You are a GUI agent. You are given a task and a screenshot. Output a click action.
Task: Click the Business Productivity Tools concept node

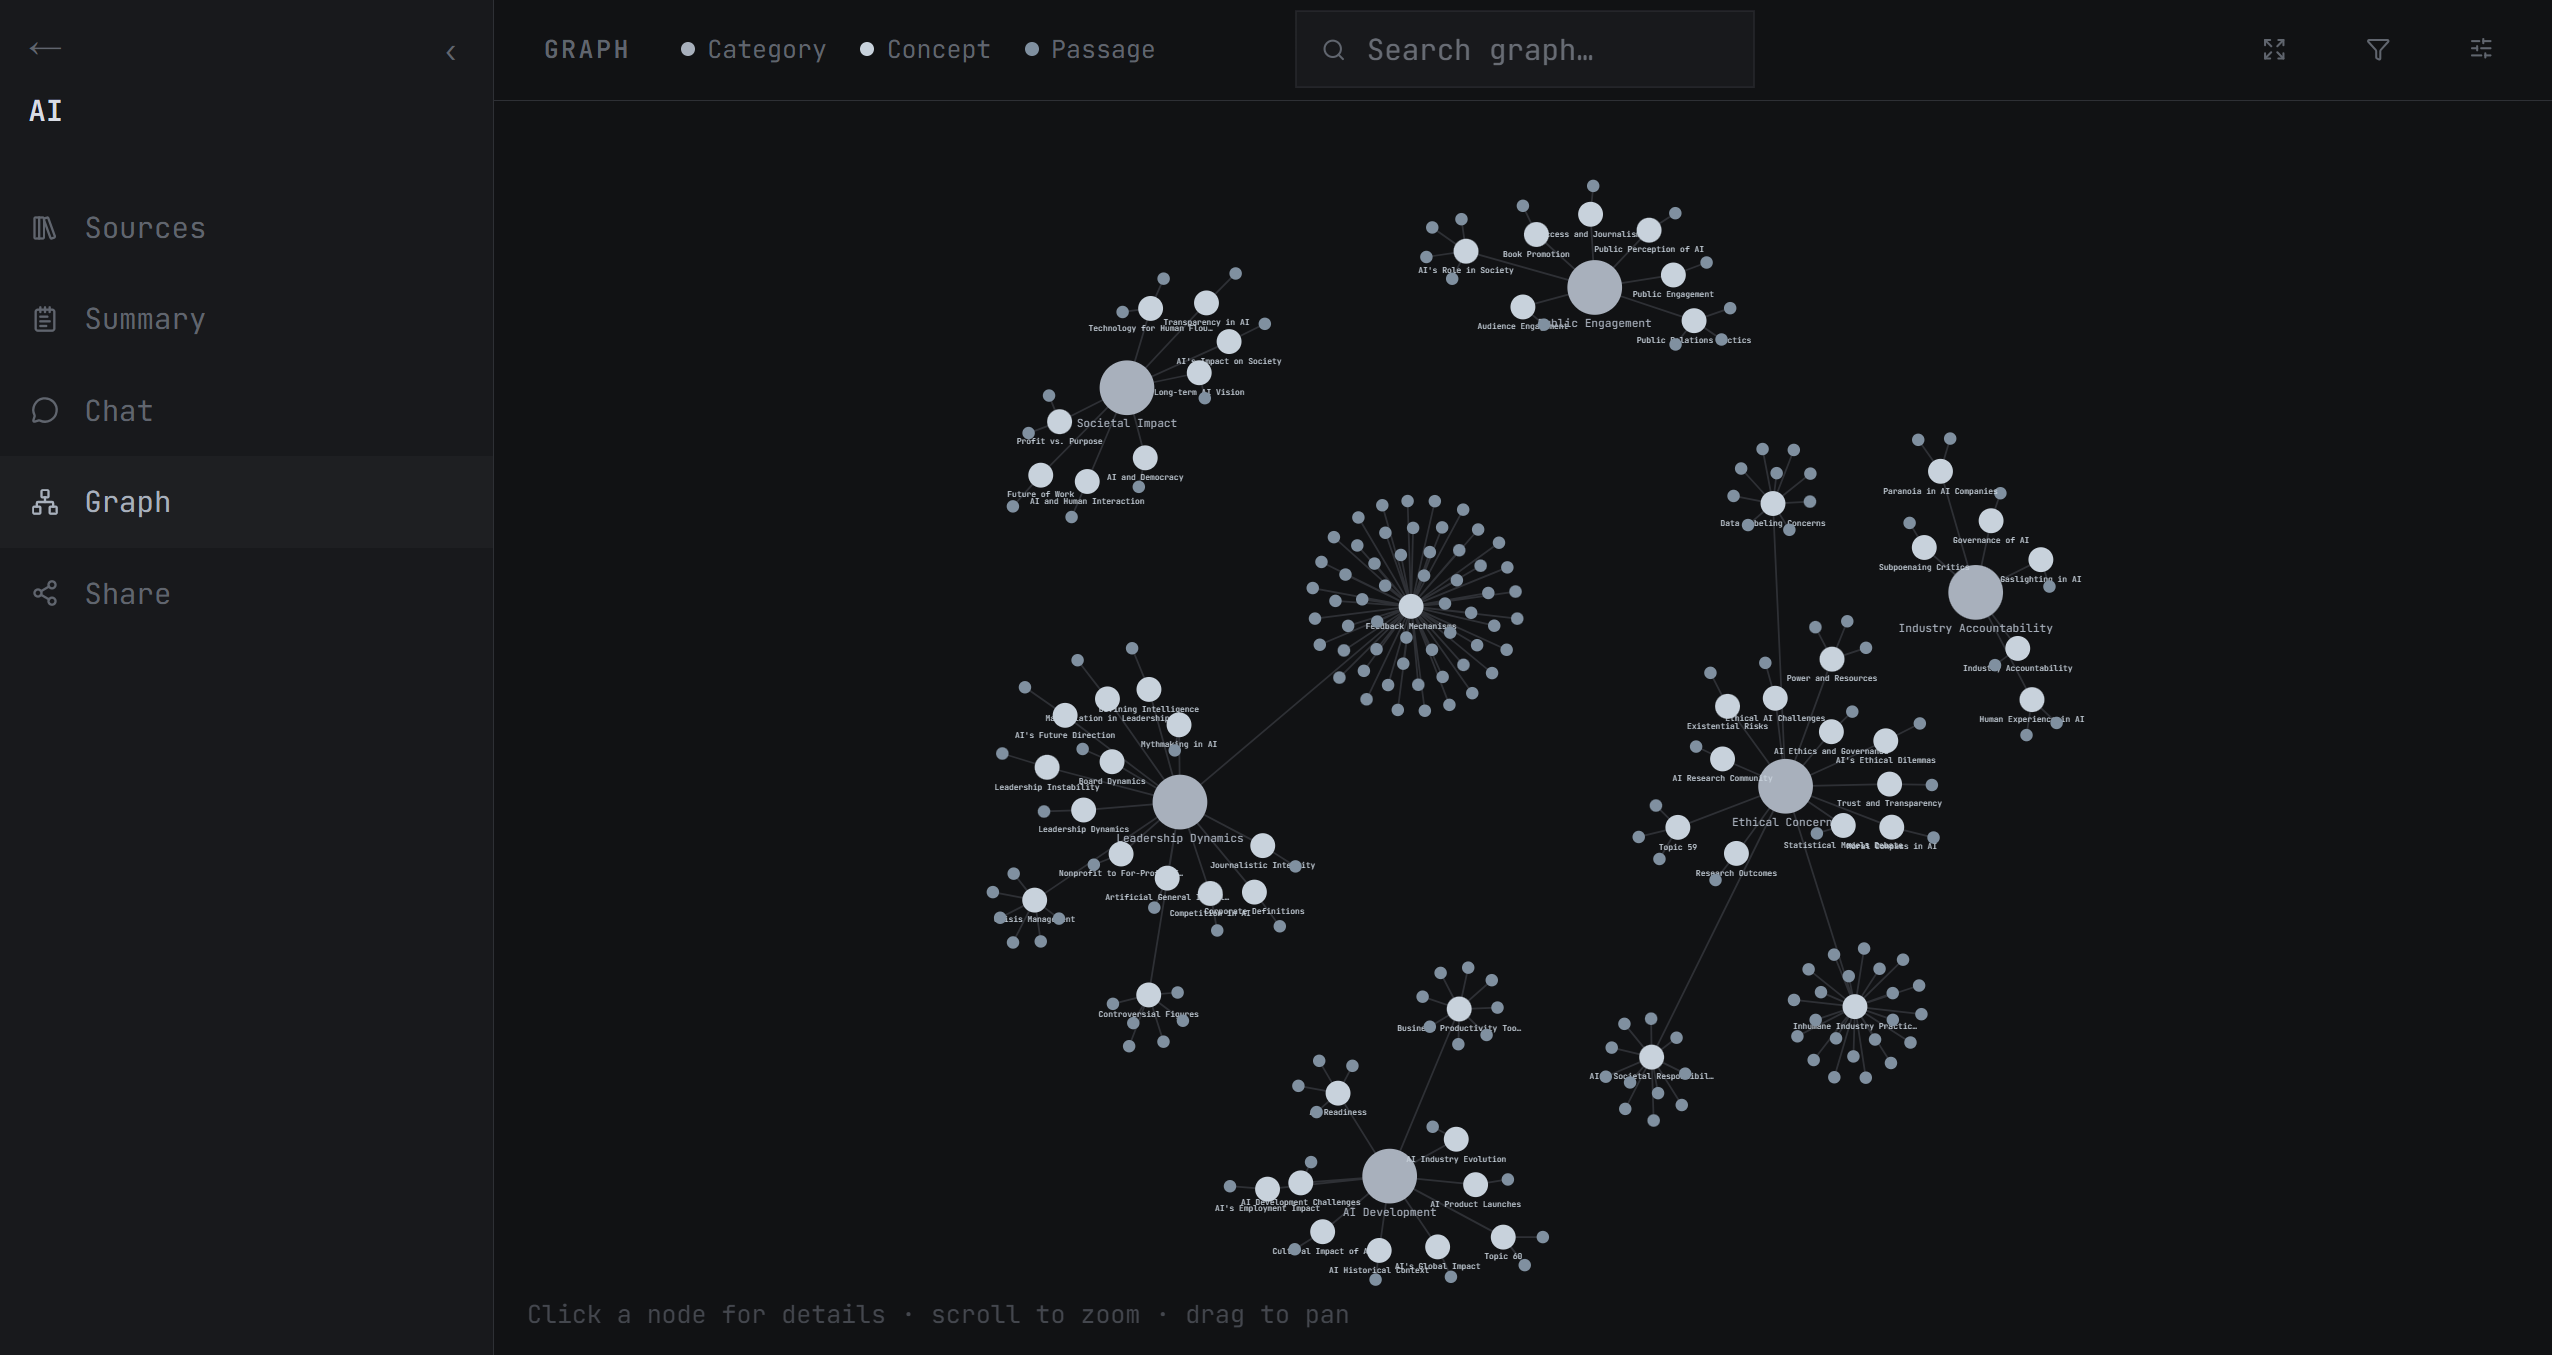coord(1460,1008)
